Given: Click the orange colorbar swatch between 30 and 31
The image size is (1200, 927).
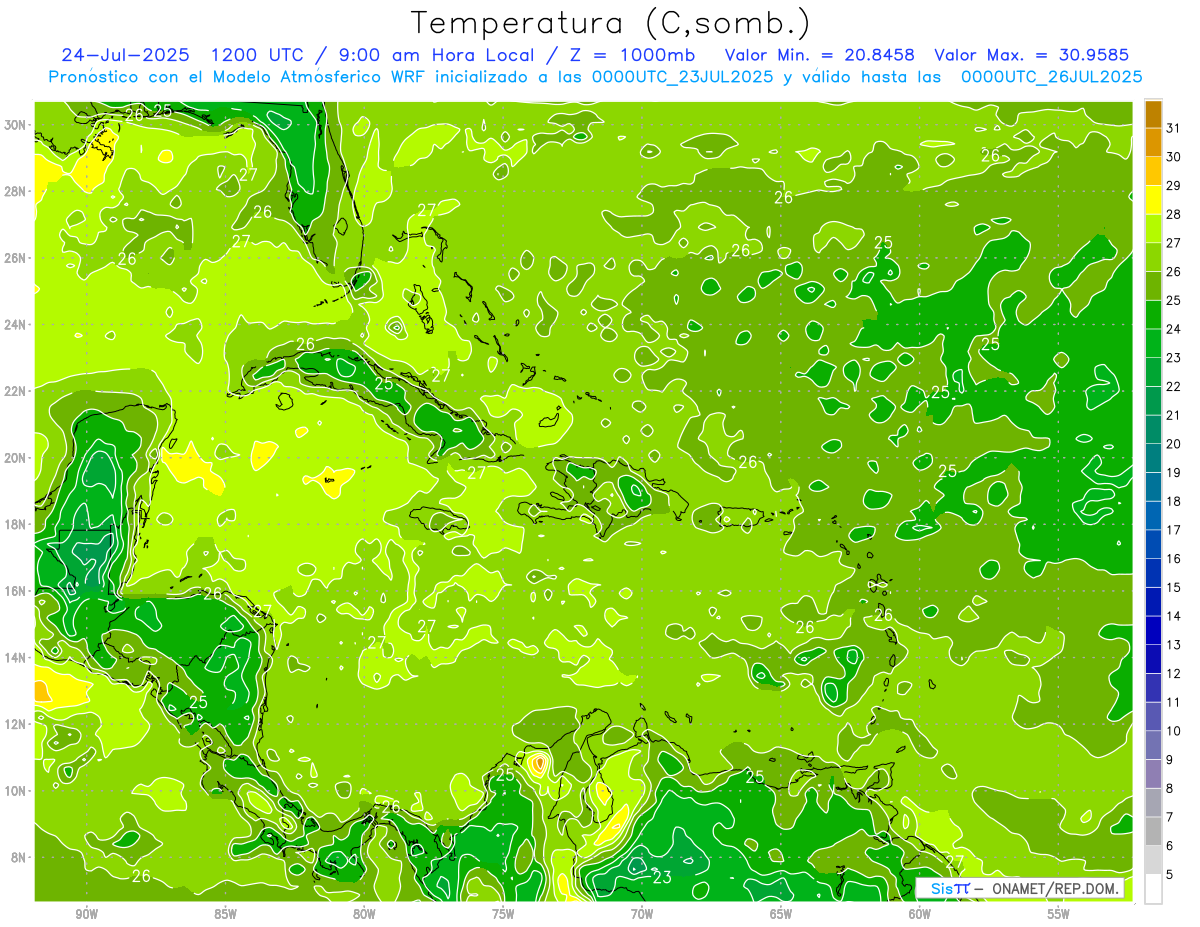Looking at the screenshot, I should click(1153, 142).
